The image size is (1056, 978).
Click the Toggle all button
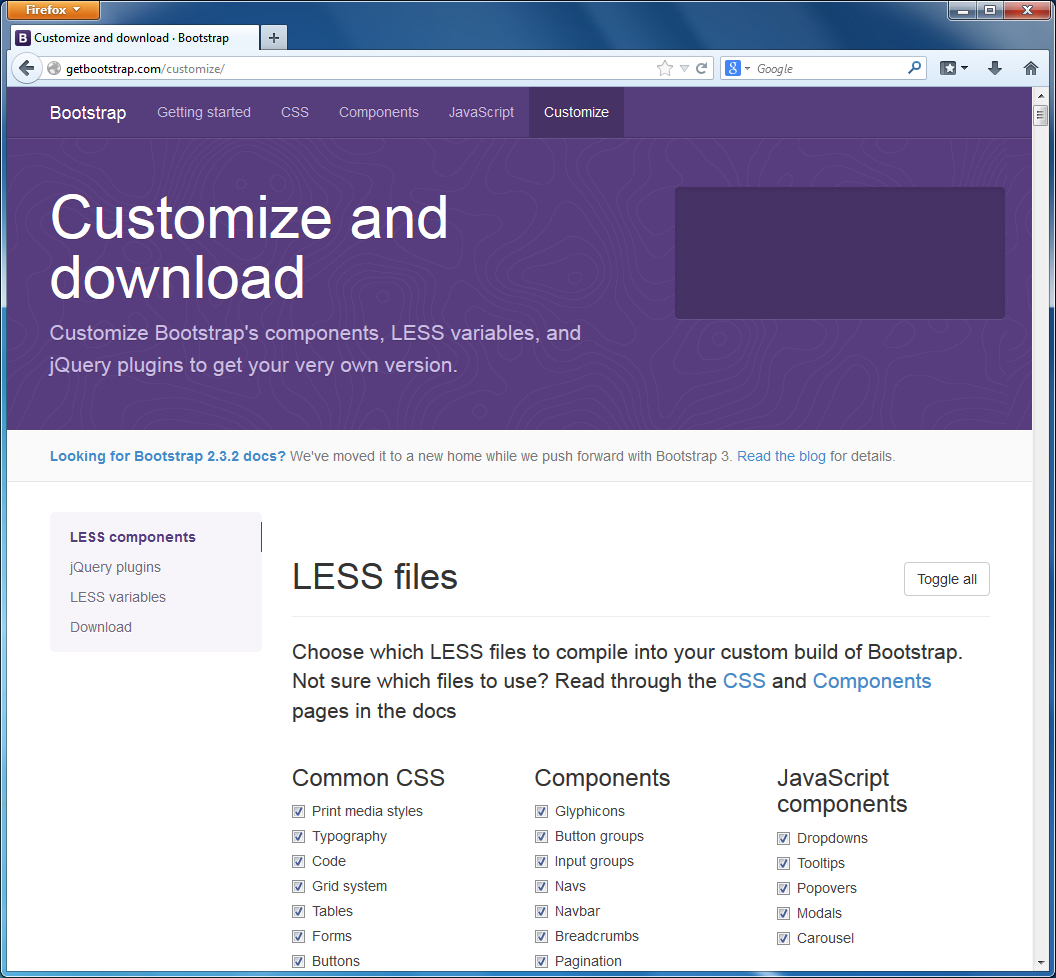[947, 579]
